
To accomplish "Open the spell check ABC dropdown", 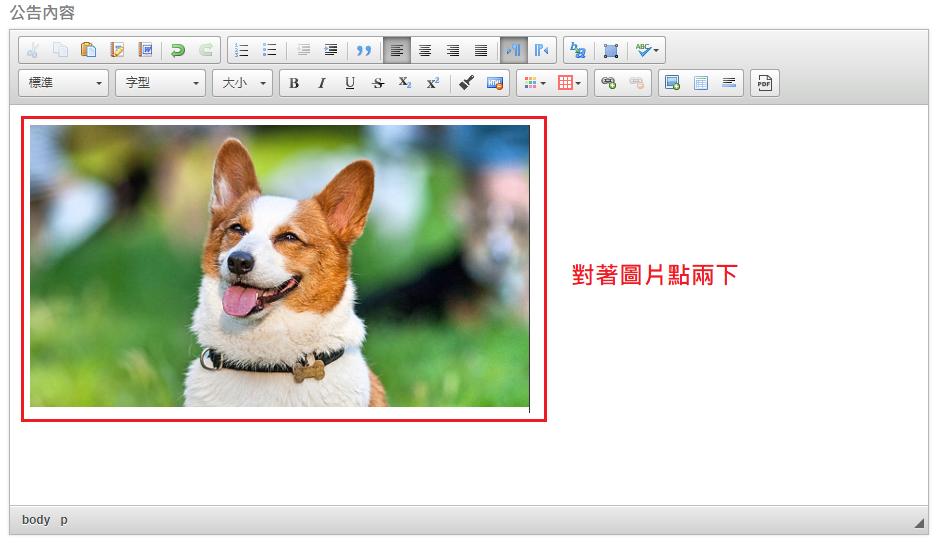I will pyautogui.click(x=647, y=50).
